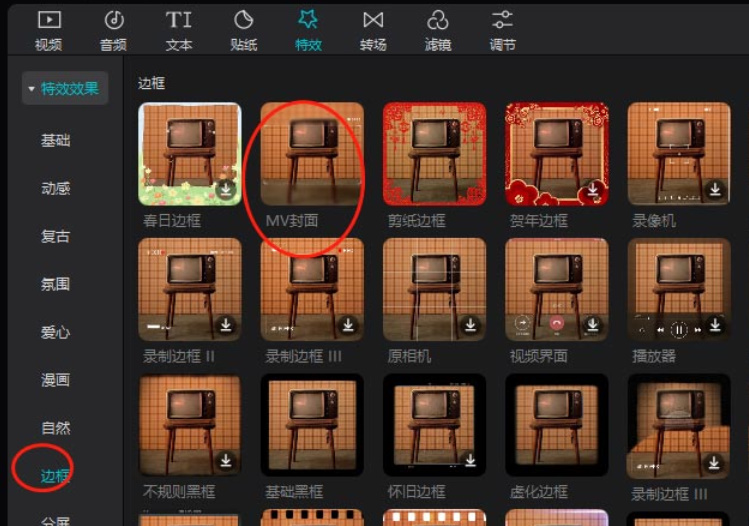
Task: Download the 贺年边框 effect
Action: 593,190
